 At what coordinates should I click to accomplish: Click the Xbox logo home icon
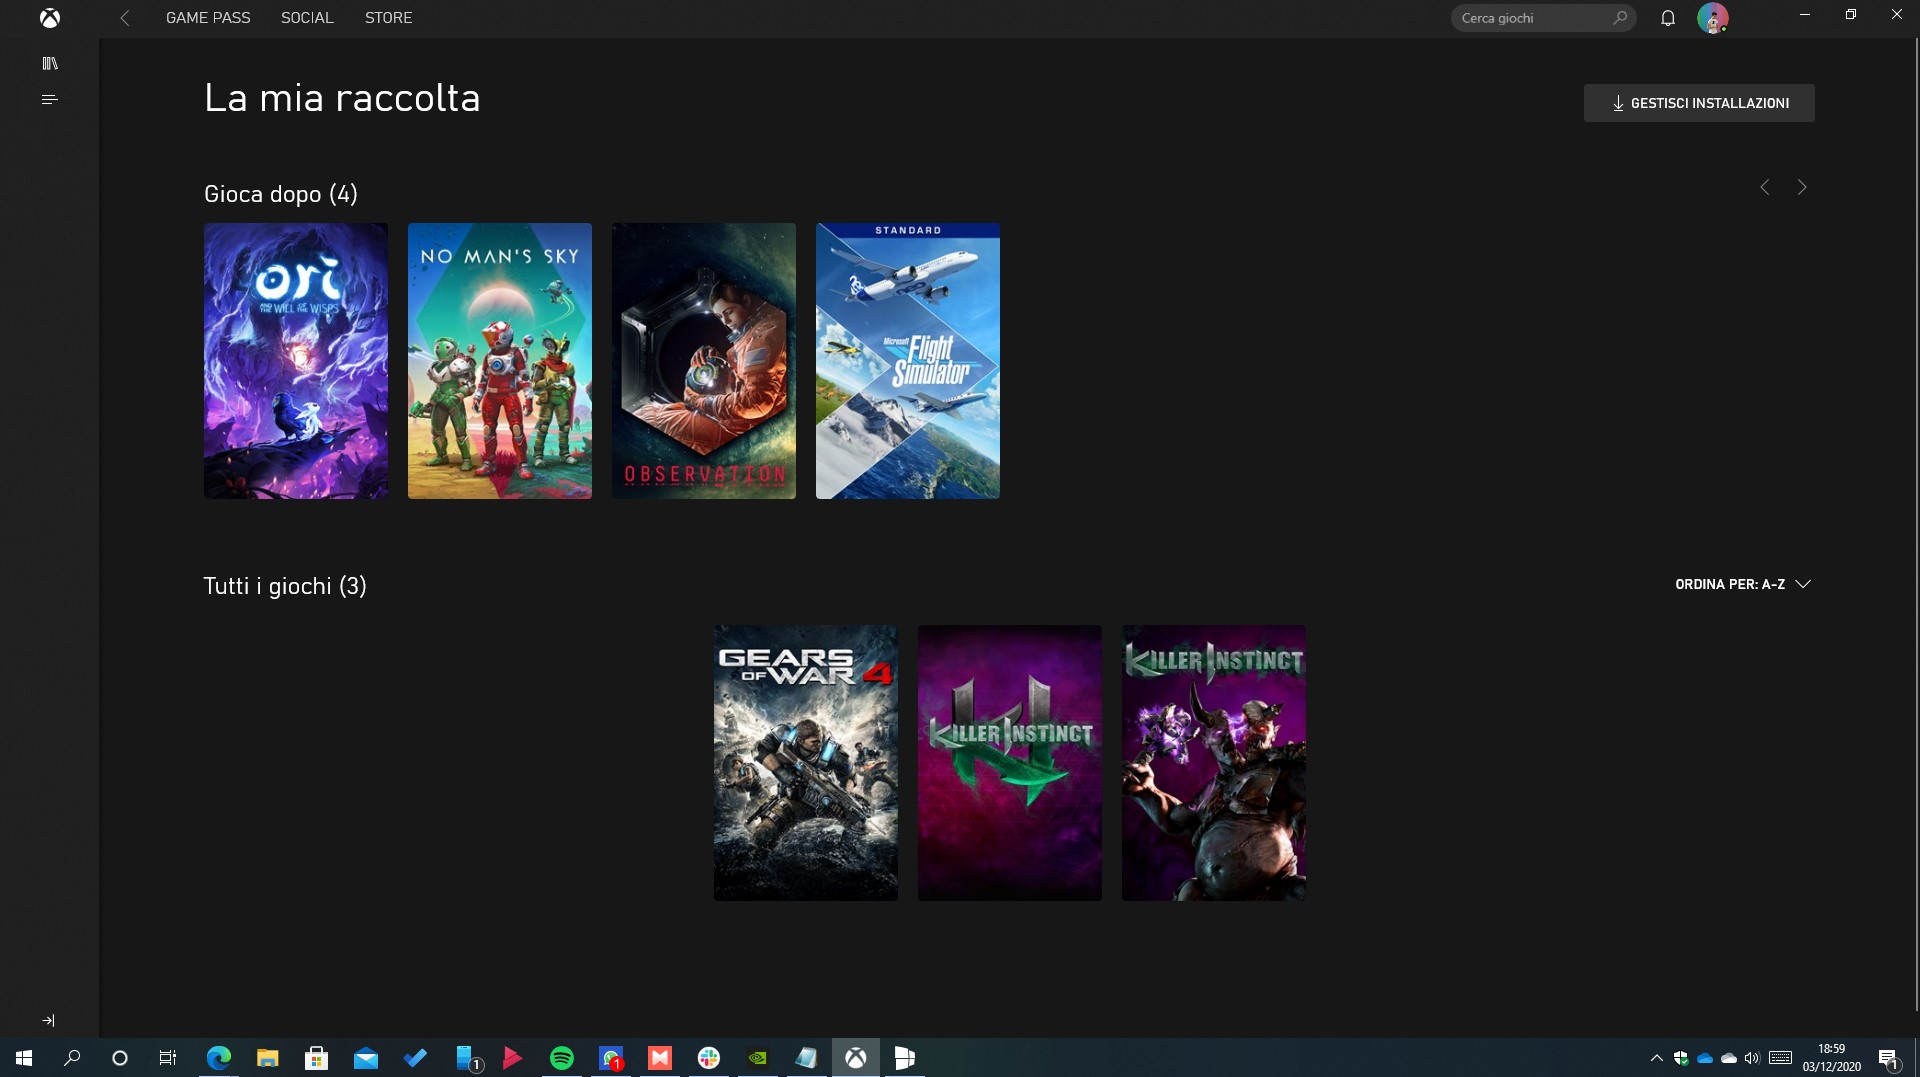(49, 18)
